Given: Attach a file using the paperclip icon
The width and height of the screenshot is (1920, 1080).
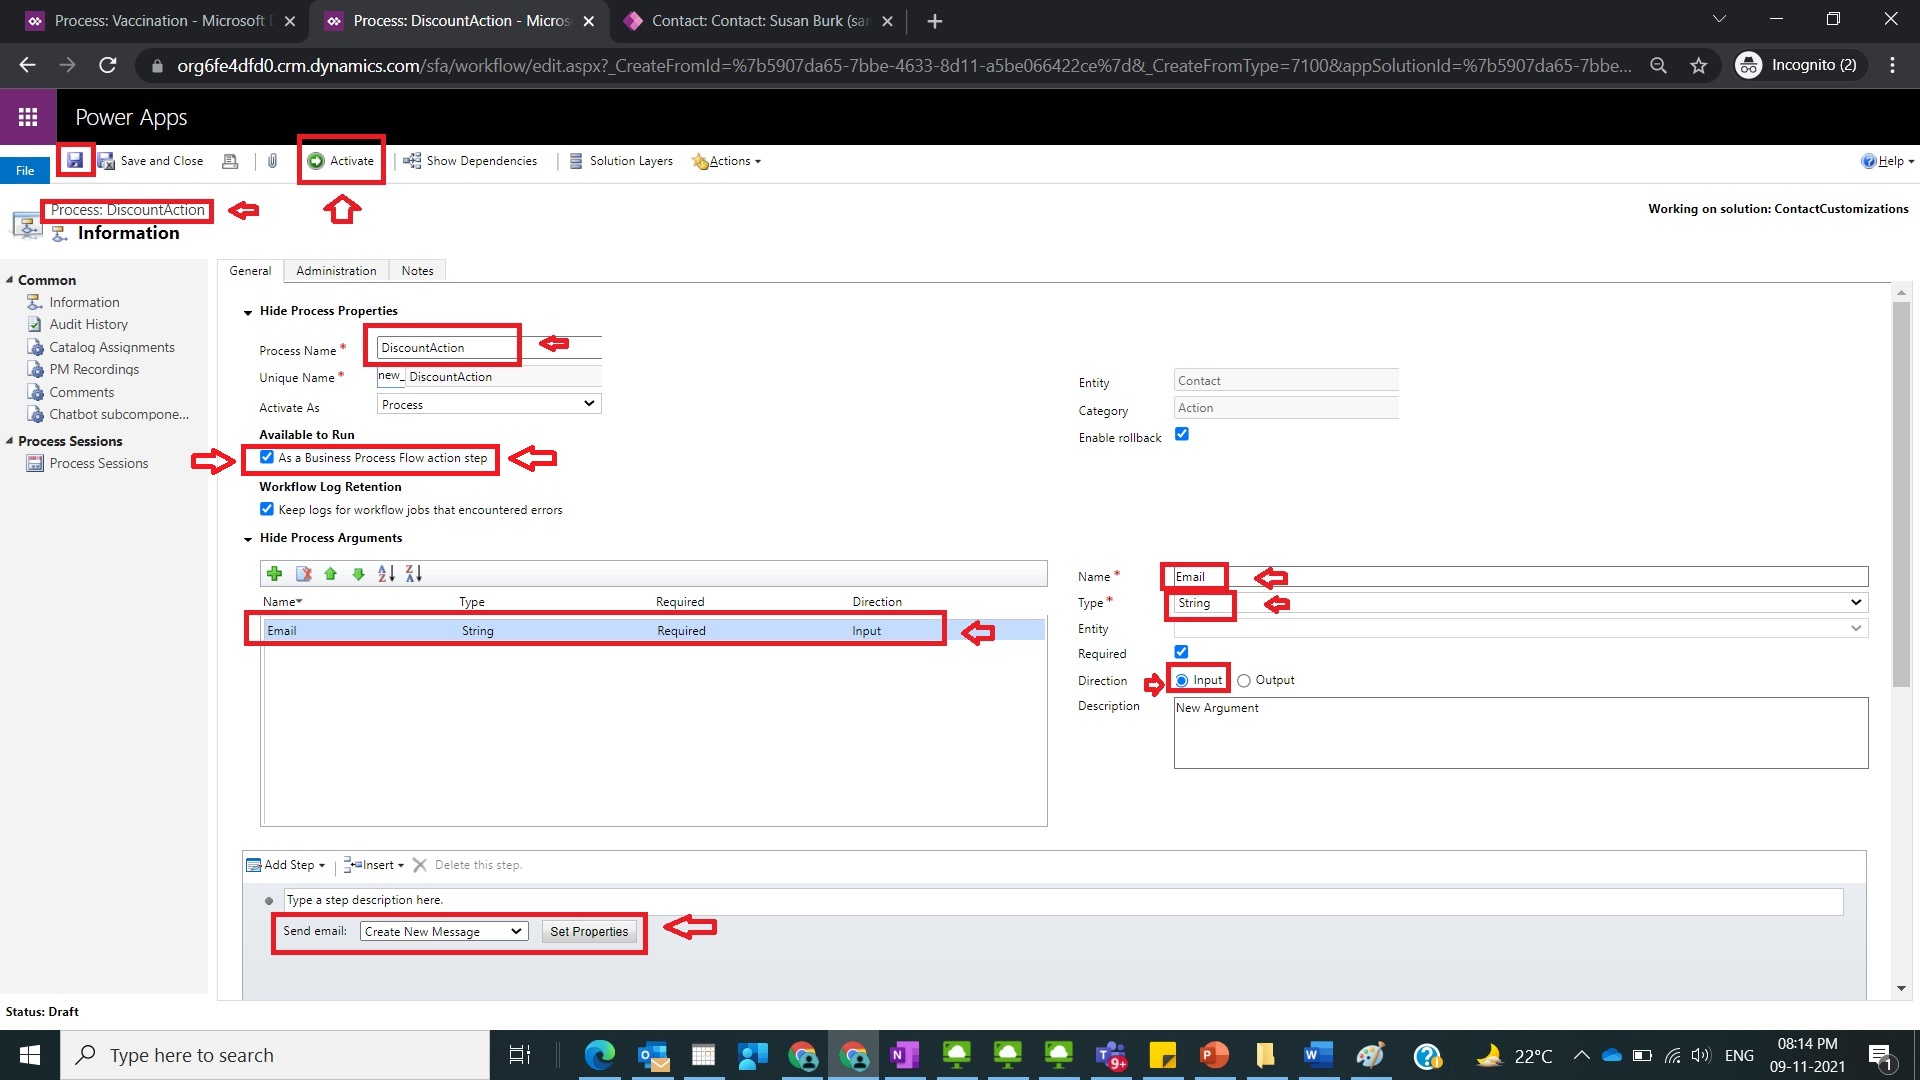Looking at the screenshot, I should [x=272, y=161].
